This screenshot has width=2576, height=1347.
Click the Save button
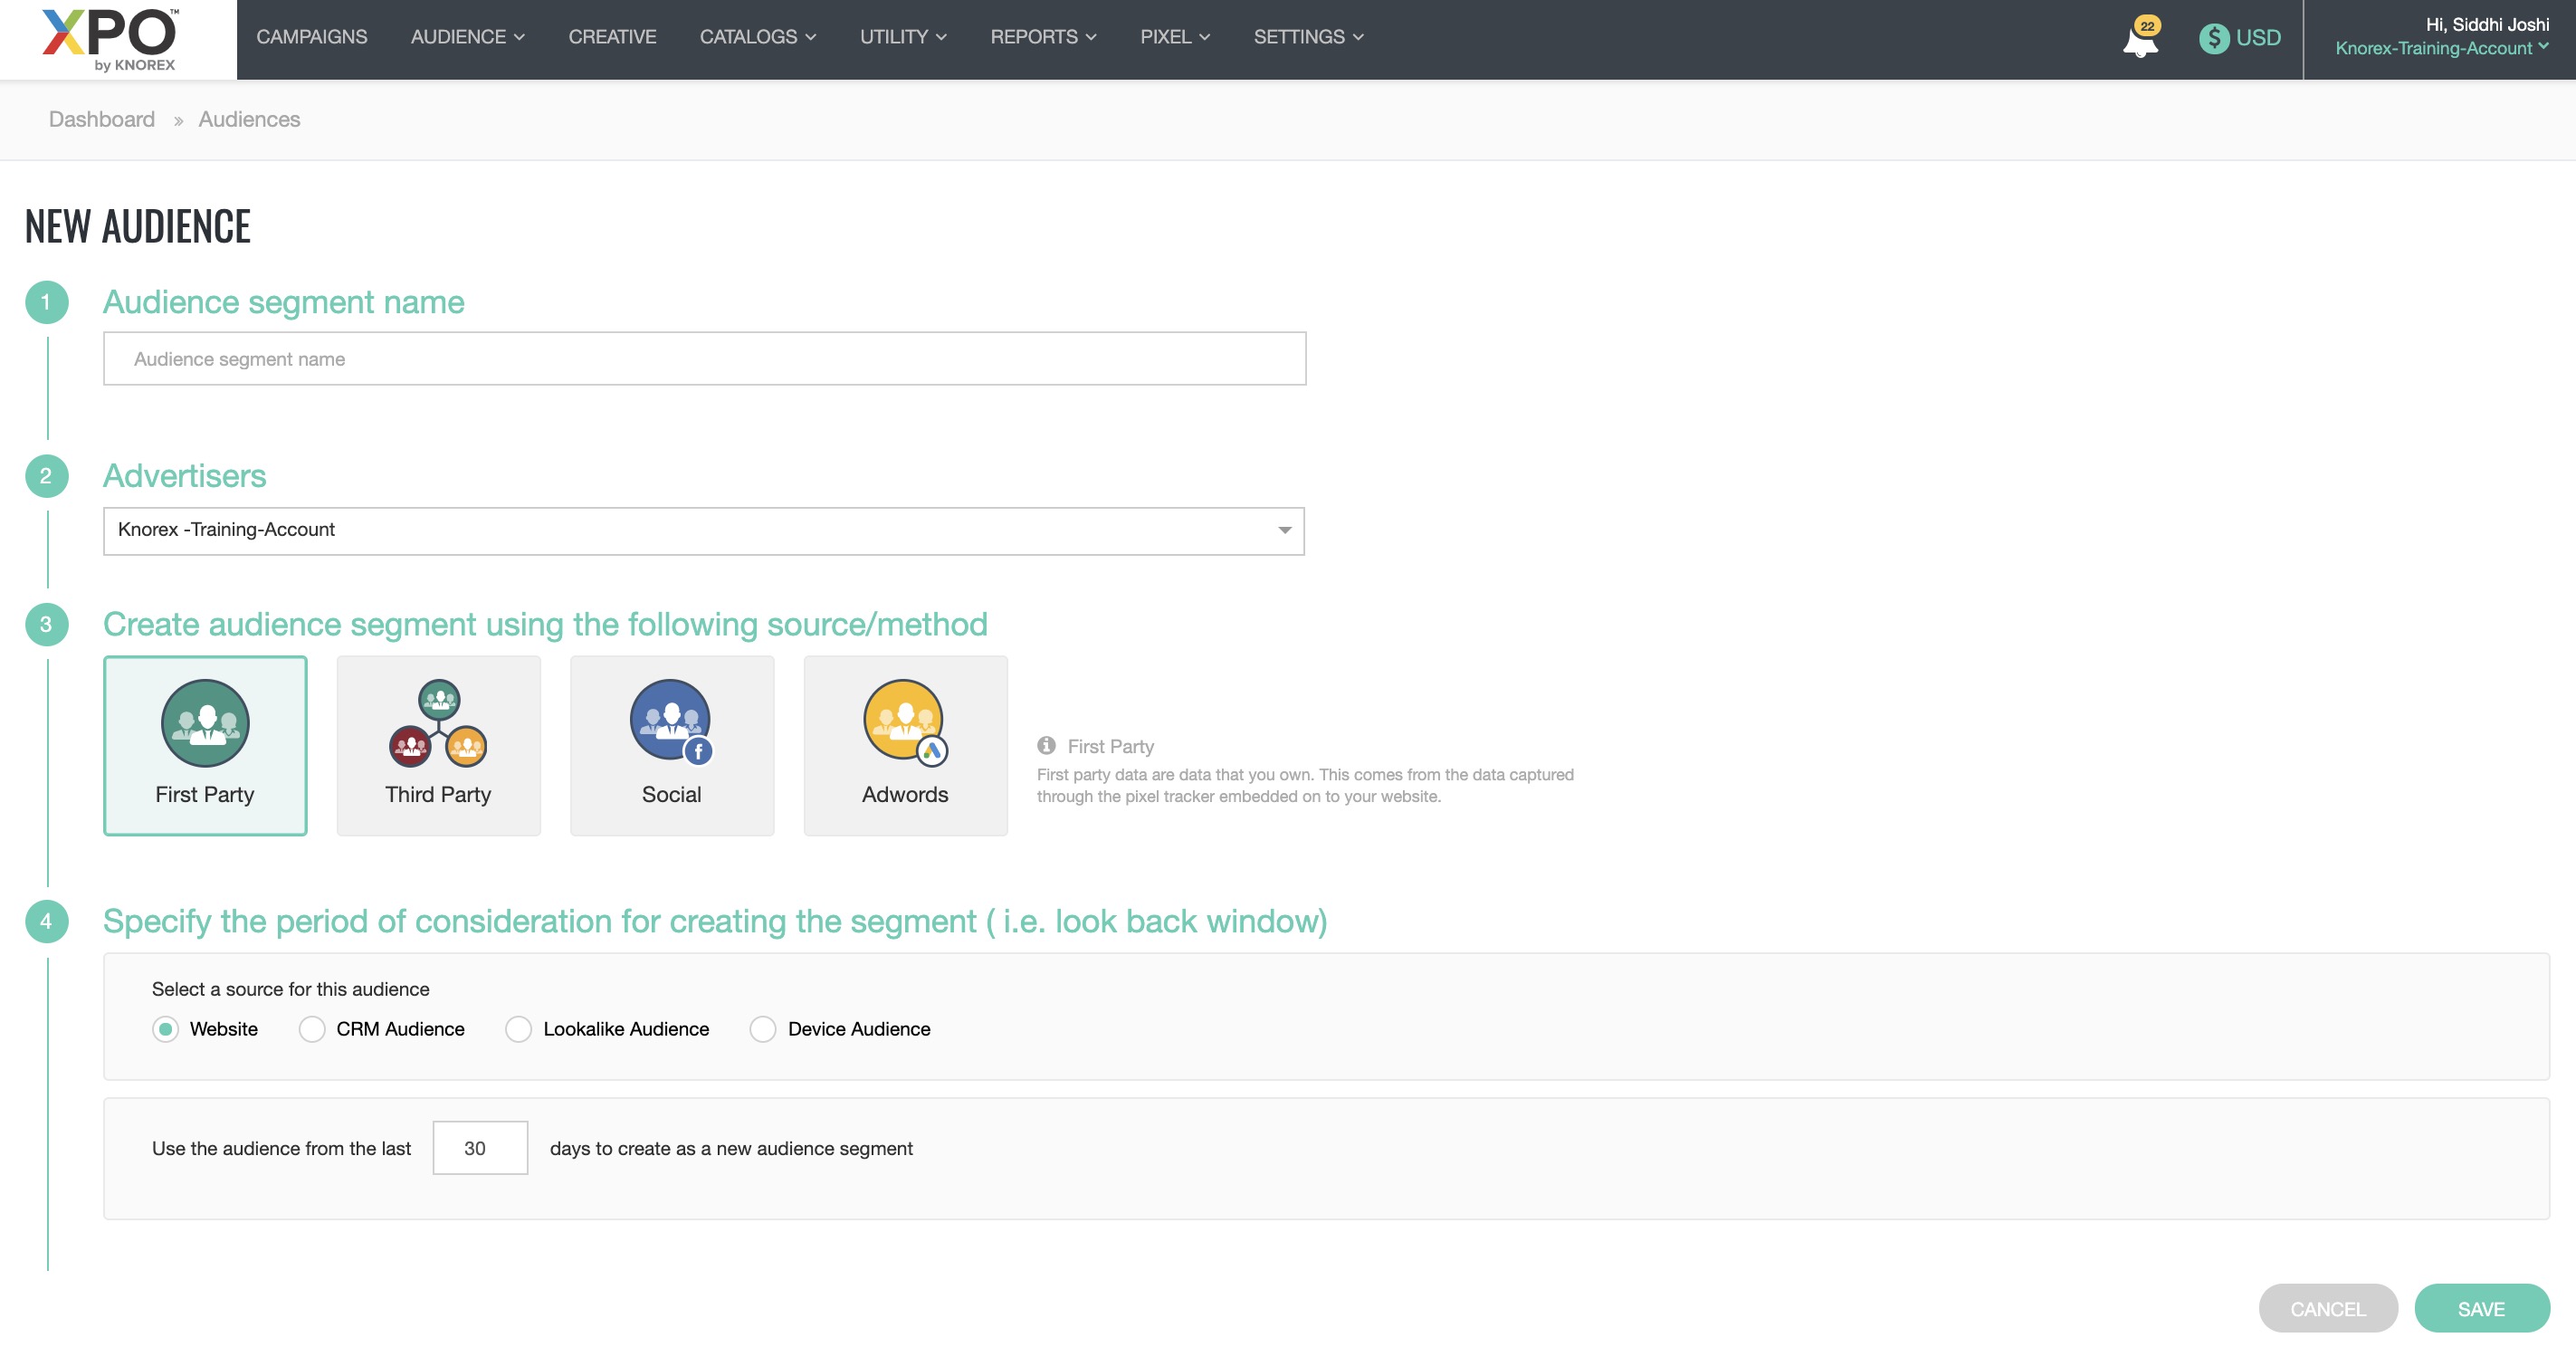point(2481,1308)
